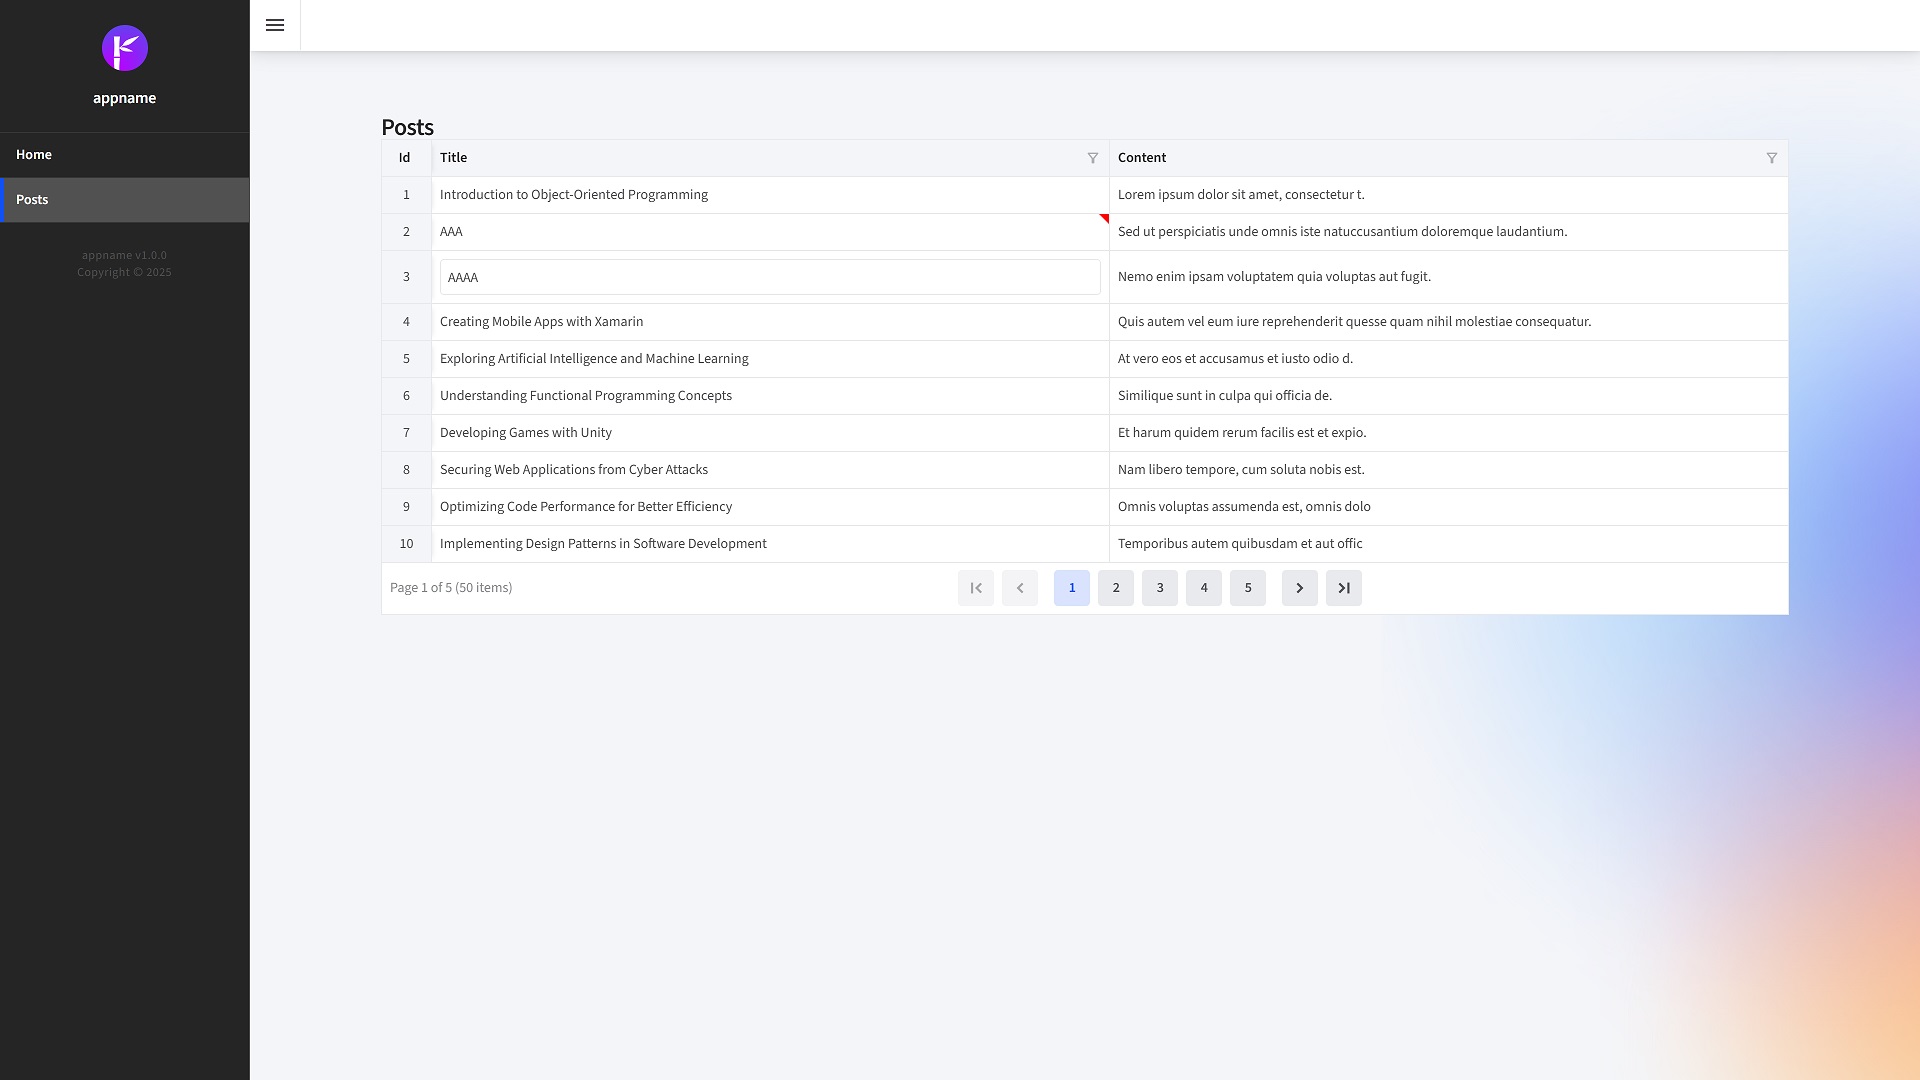
Task: Select "Implementing Design Patterns in Software Development"
Action: [770, 544]
